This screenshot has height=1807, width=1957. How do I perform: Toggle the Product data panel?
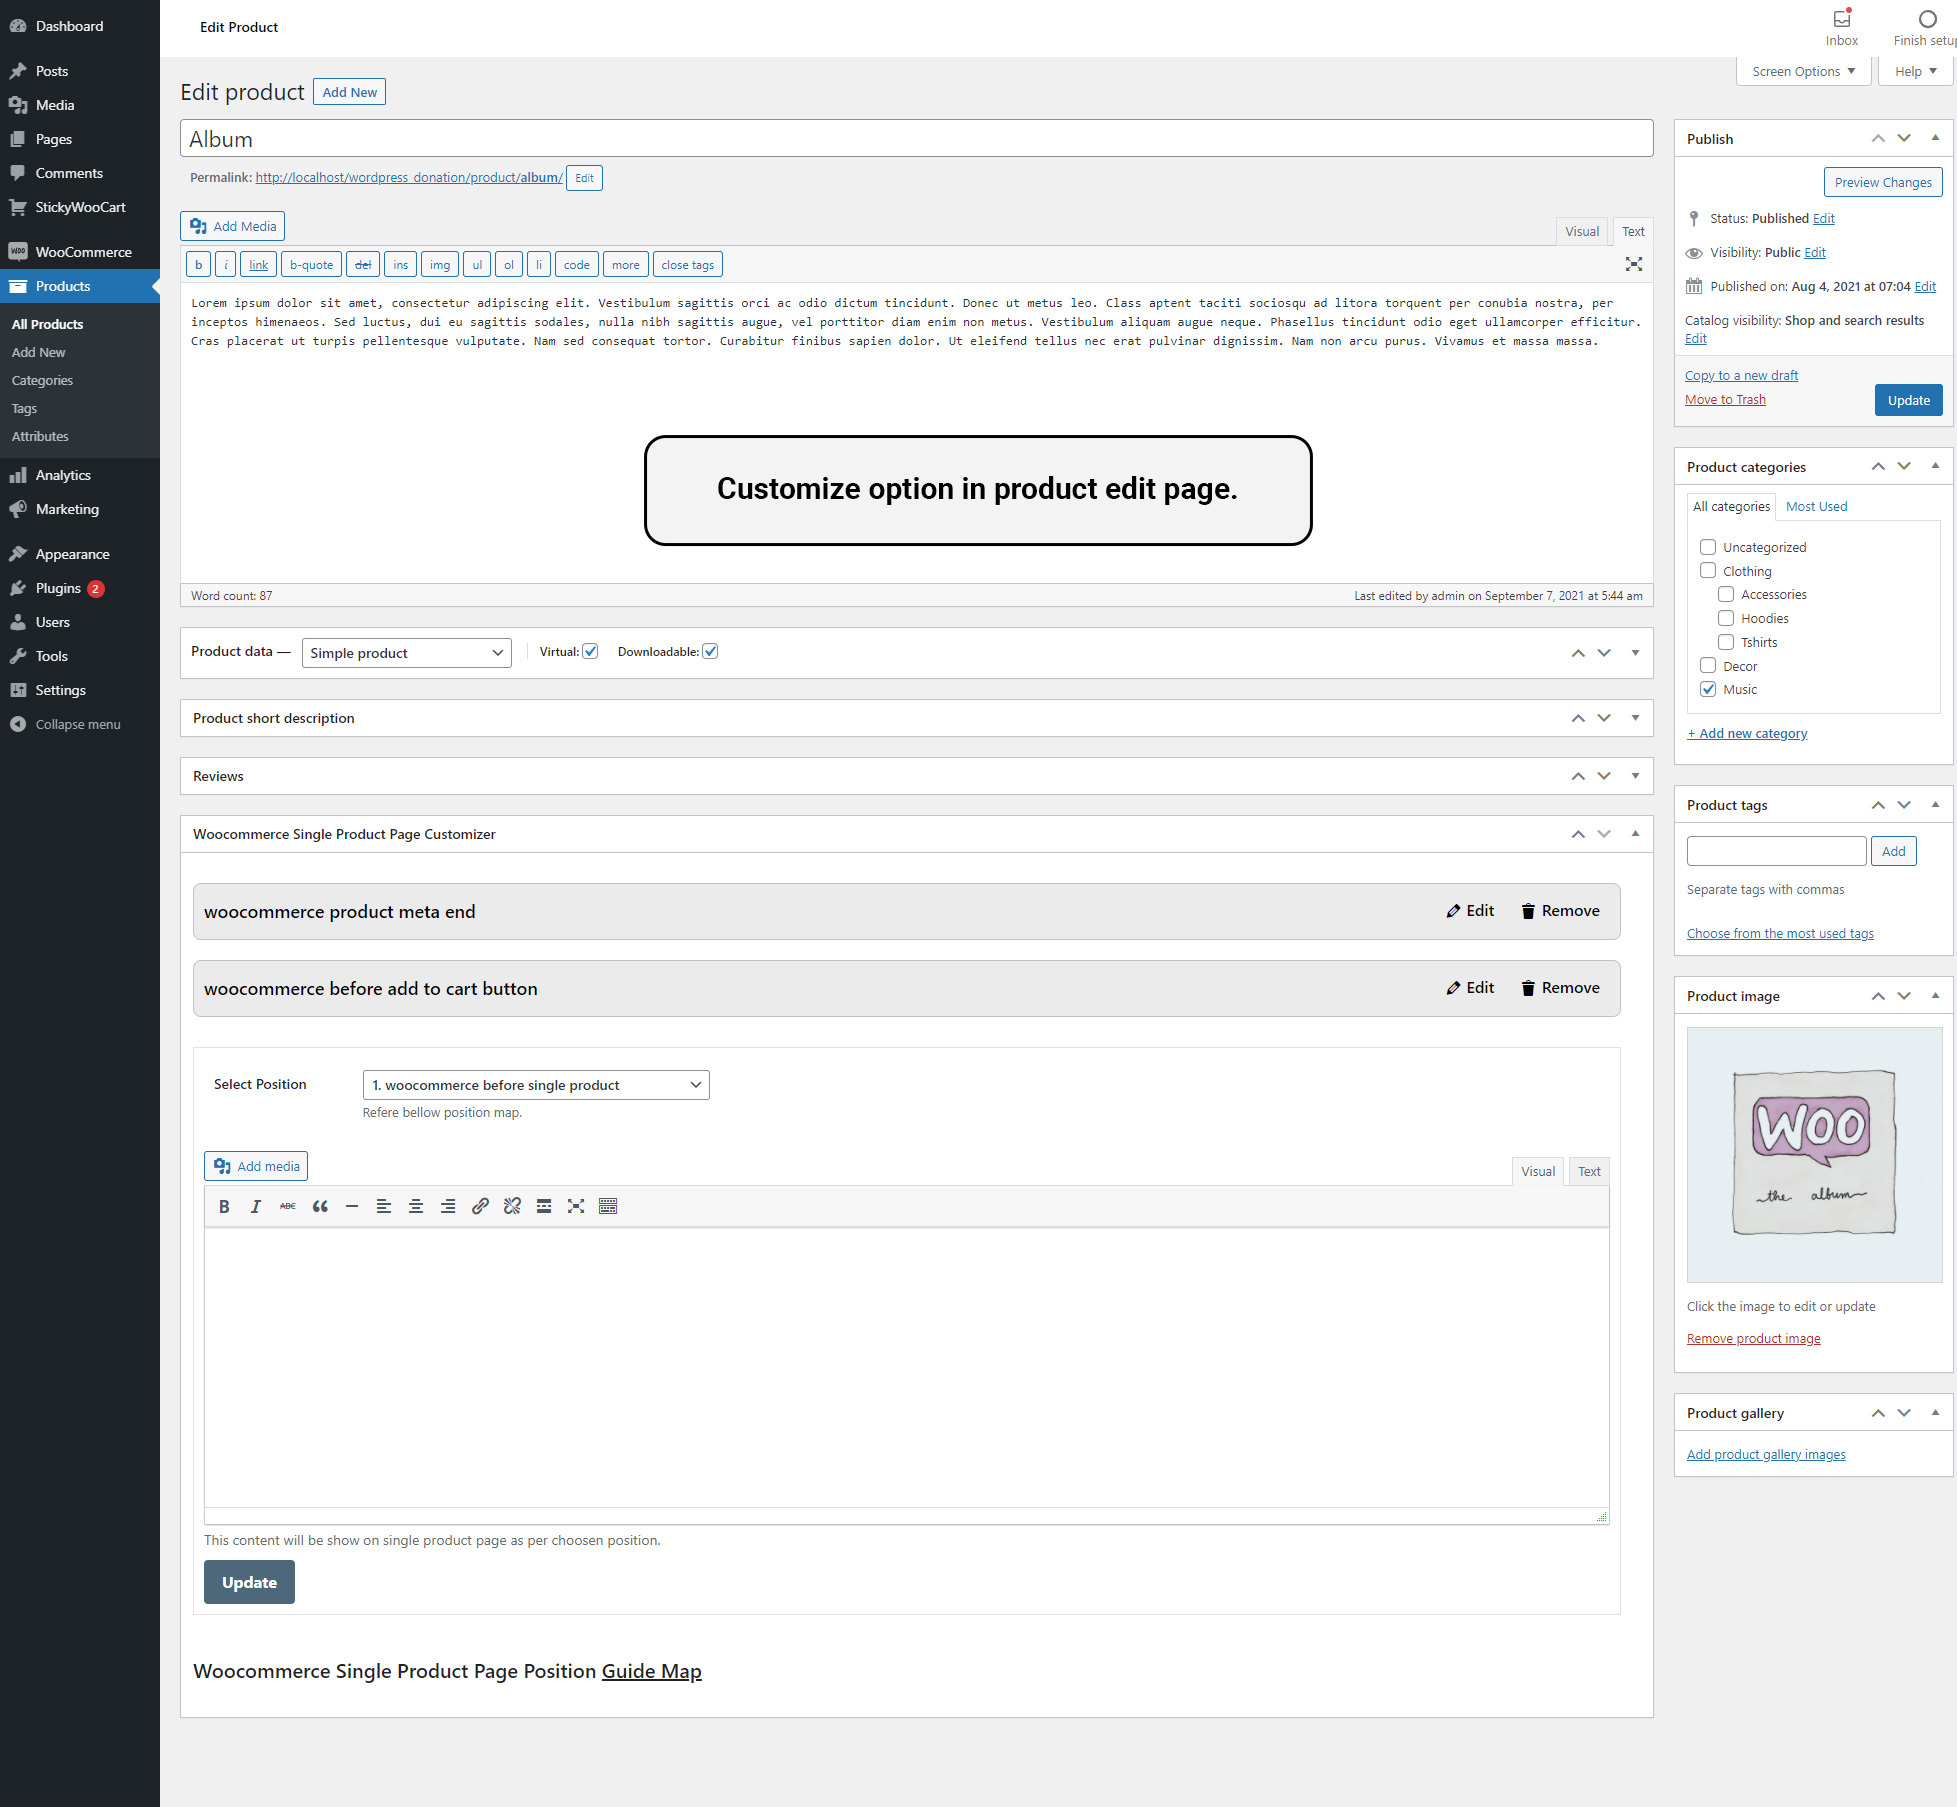pyautogui.click(x=1636, y=653)
